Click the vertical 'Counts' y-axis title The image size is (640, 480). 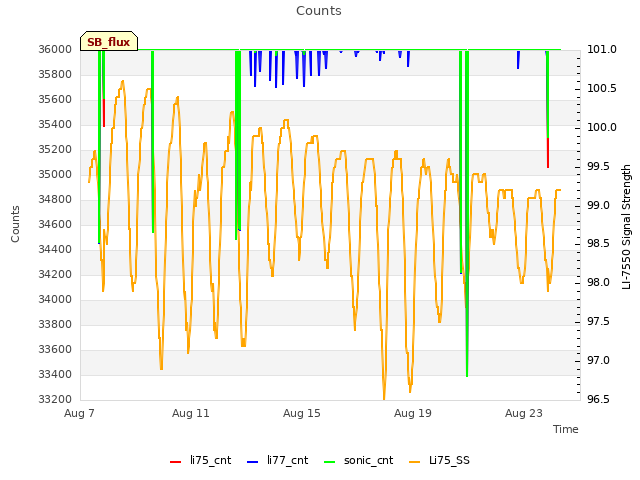15,224
